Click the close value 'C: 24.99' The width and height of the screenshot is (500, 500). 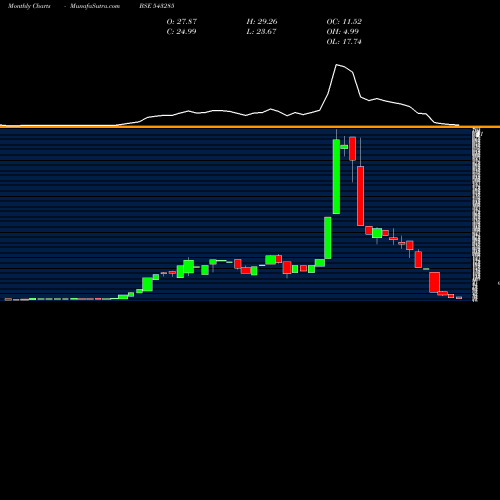click(x=181, y=31)
